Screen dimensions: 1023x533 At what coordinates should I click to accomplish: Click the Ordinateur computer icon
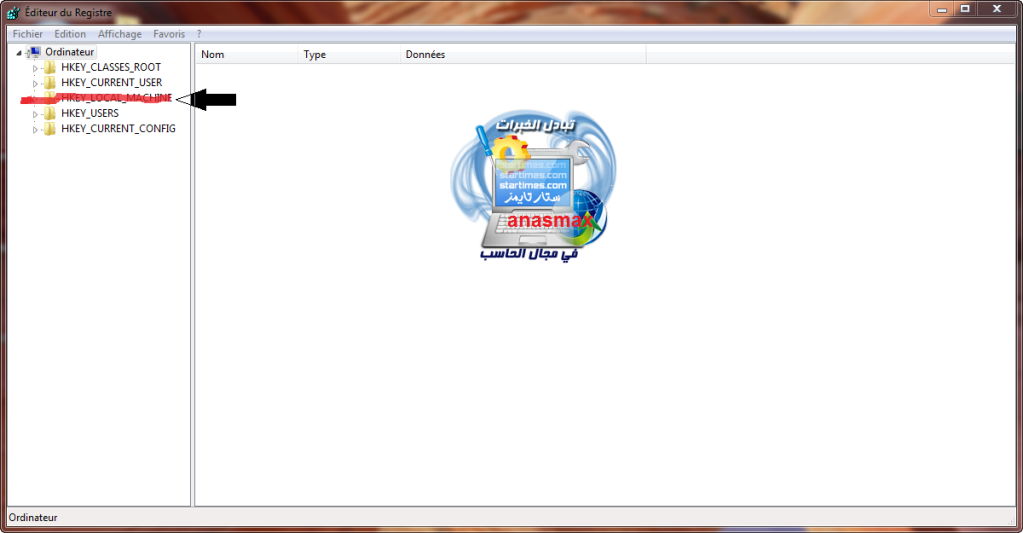tap(33, 52)
